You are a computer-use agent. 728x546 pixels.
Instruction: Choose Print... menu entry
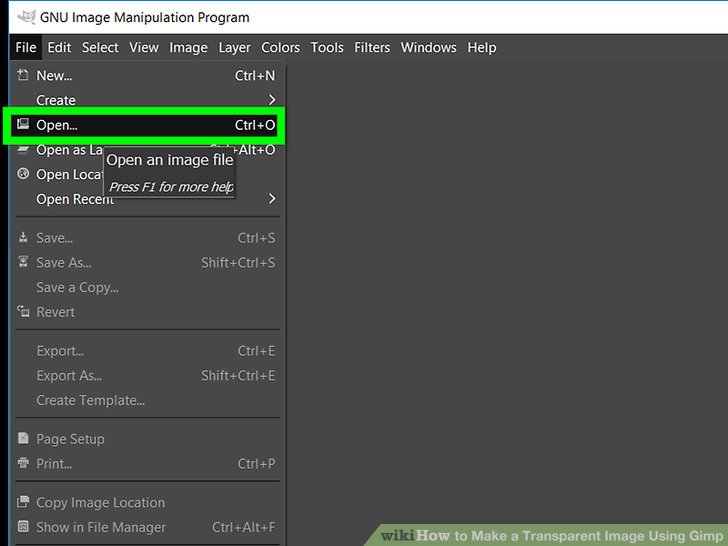tap(146, 463)
